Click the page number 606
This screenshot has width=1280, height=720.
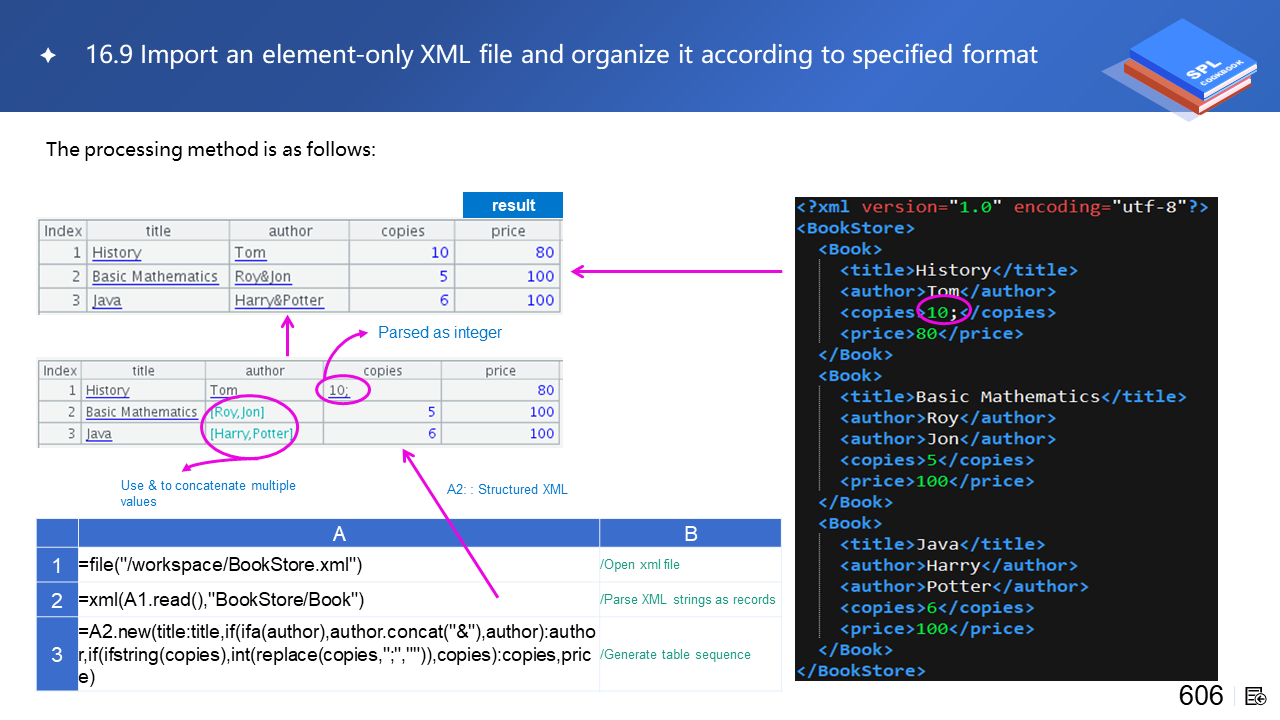[x=1200, y=696]
